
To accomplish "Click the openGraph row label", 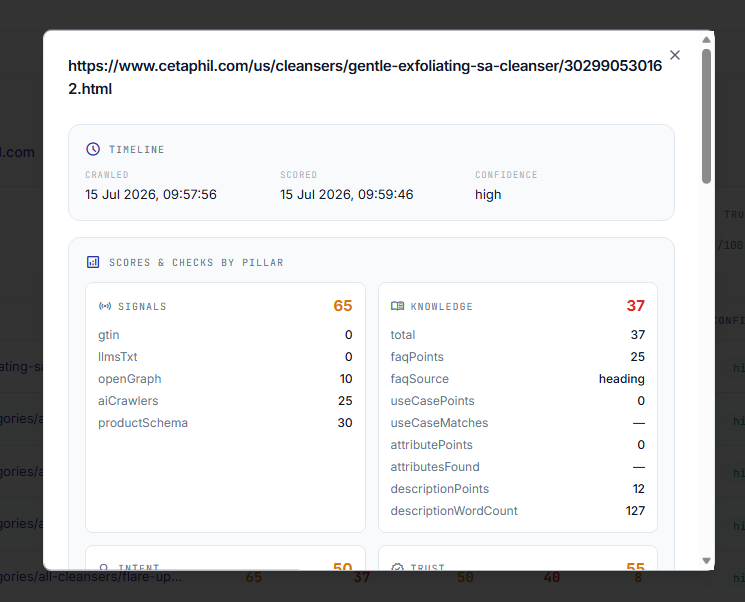I will [x=130, y=379].
